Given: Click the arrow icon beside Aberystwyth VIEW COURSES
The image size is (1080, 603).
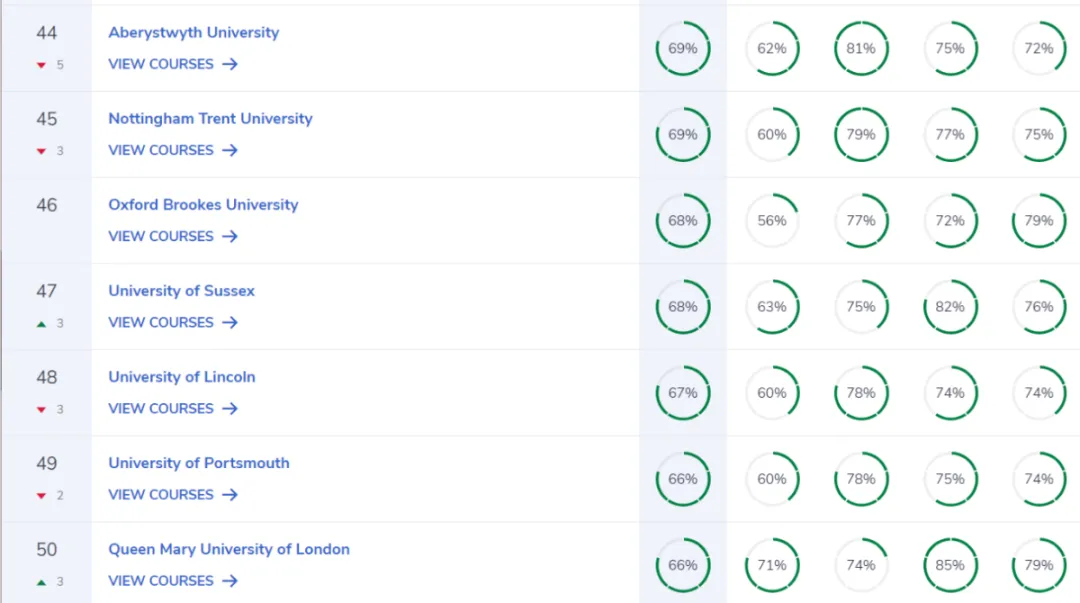Looking at the screenshot, I should click(x=230, y=64).
